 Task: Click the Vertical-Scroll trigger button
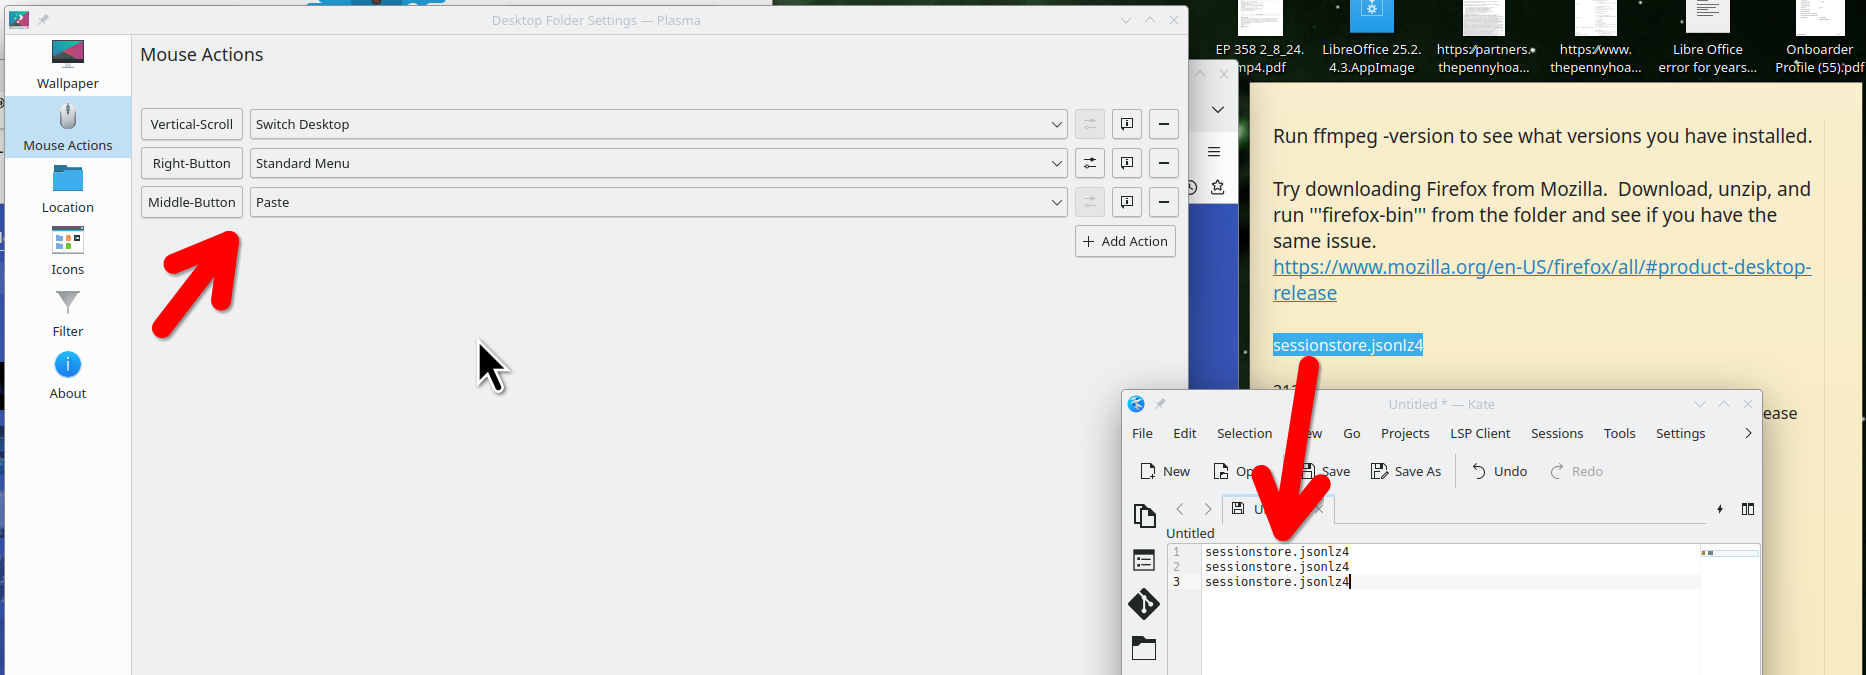coord(192,124)
